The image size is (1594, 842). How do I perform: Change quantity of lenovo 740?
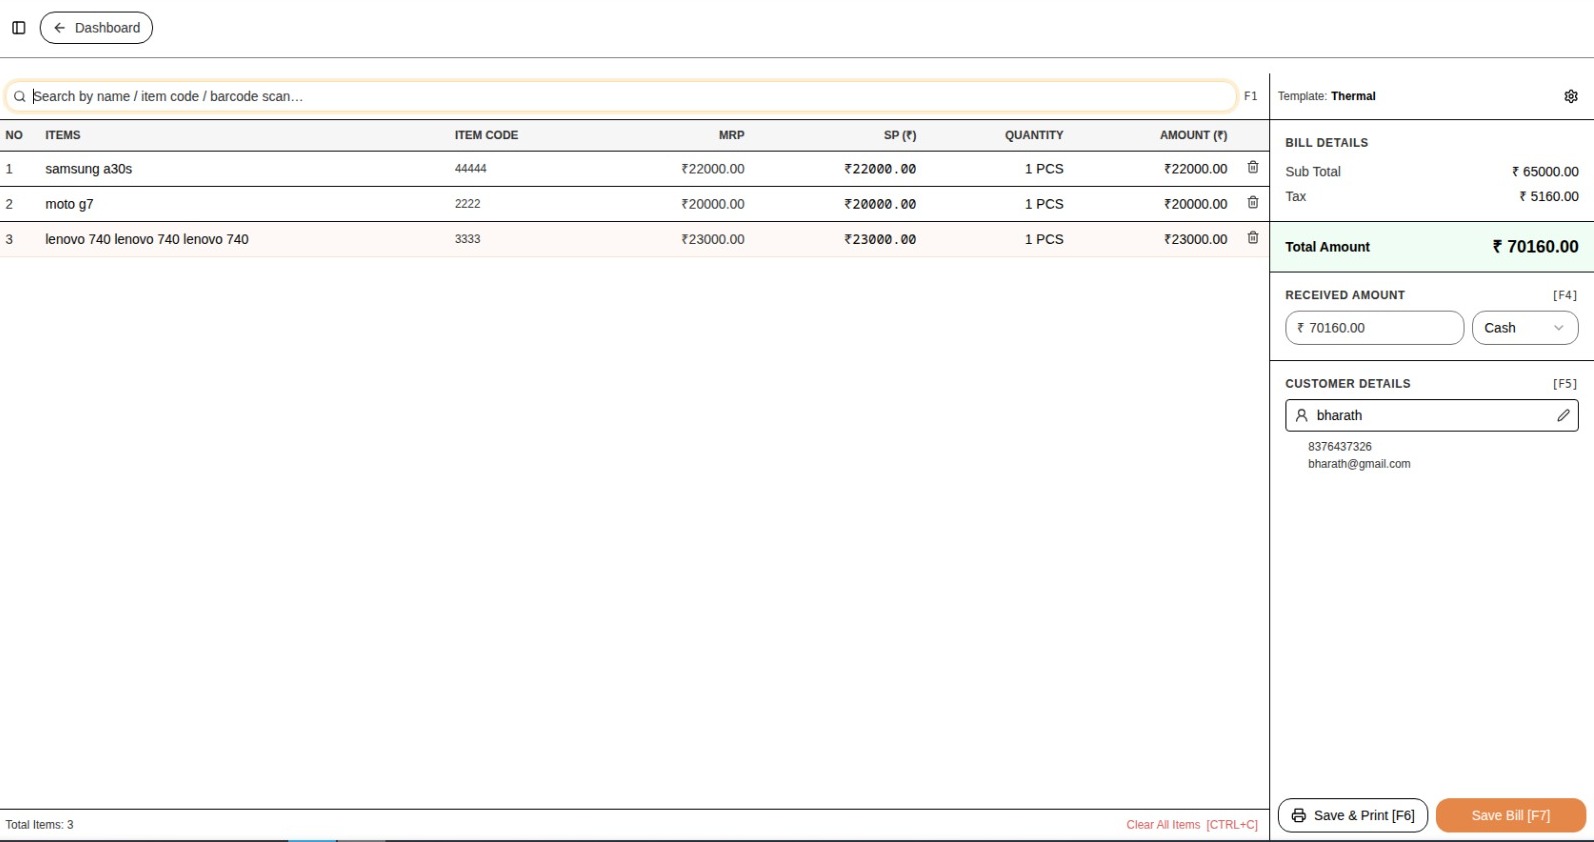1043,239
